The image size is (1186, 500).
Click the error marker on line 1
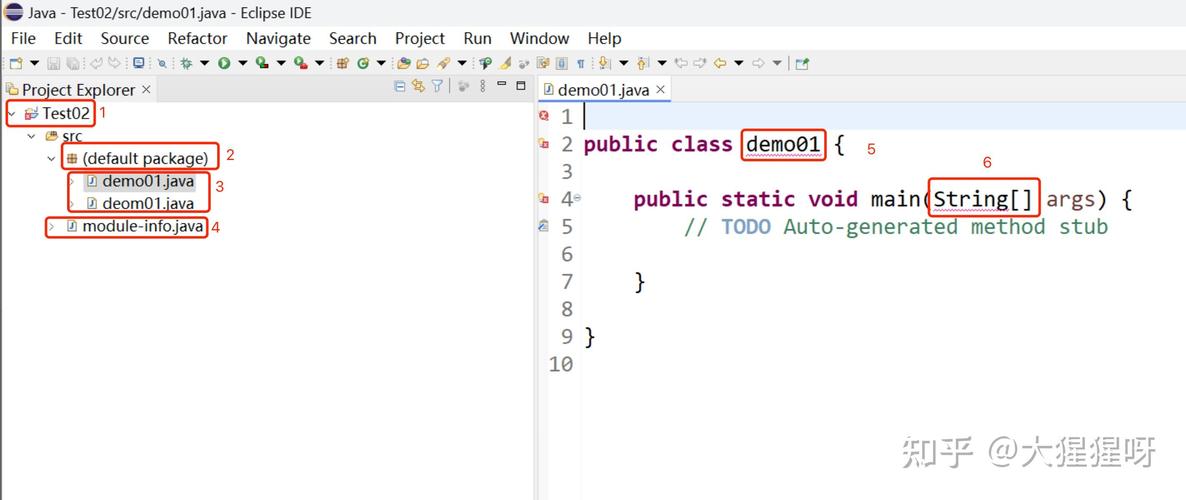coord(544,116)
